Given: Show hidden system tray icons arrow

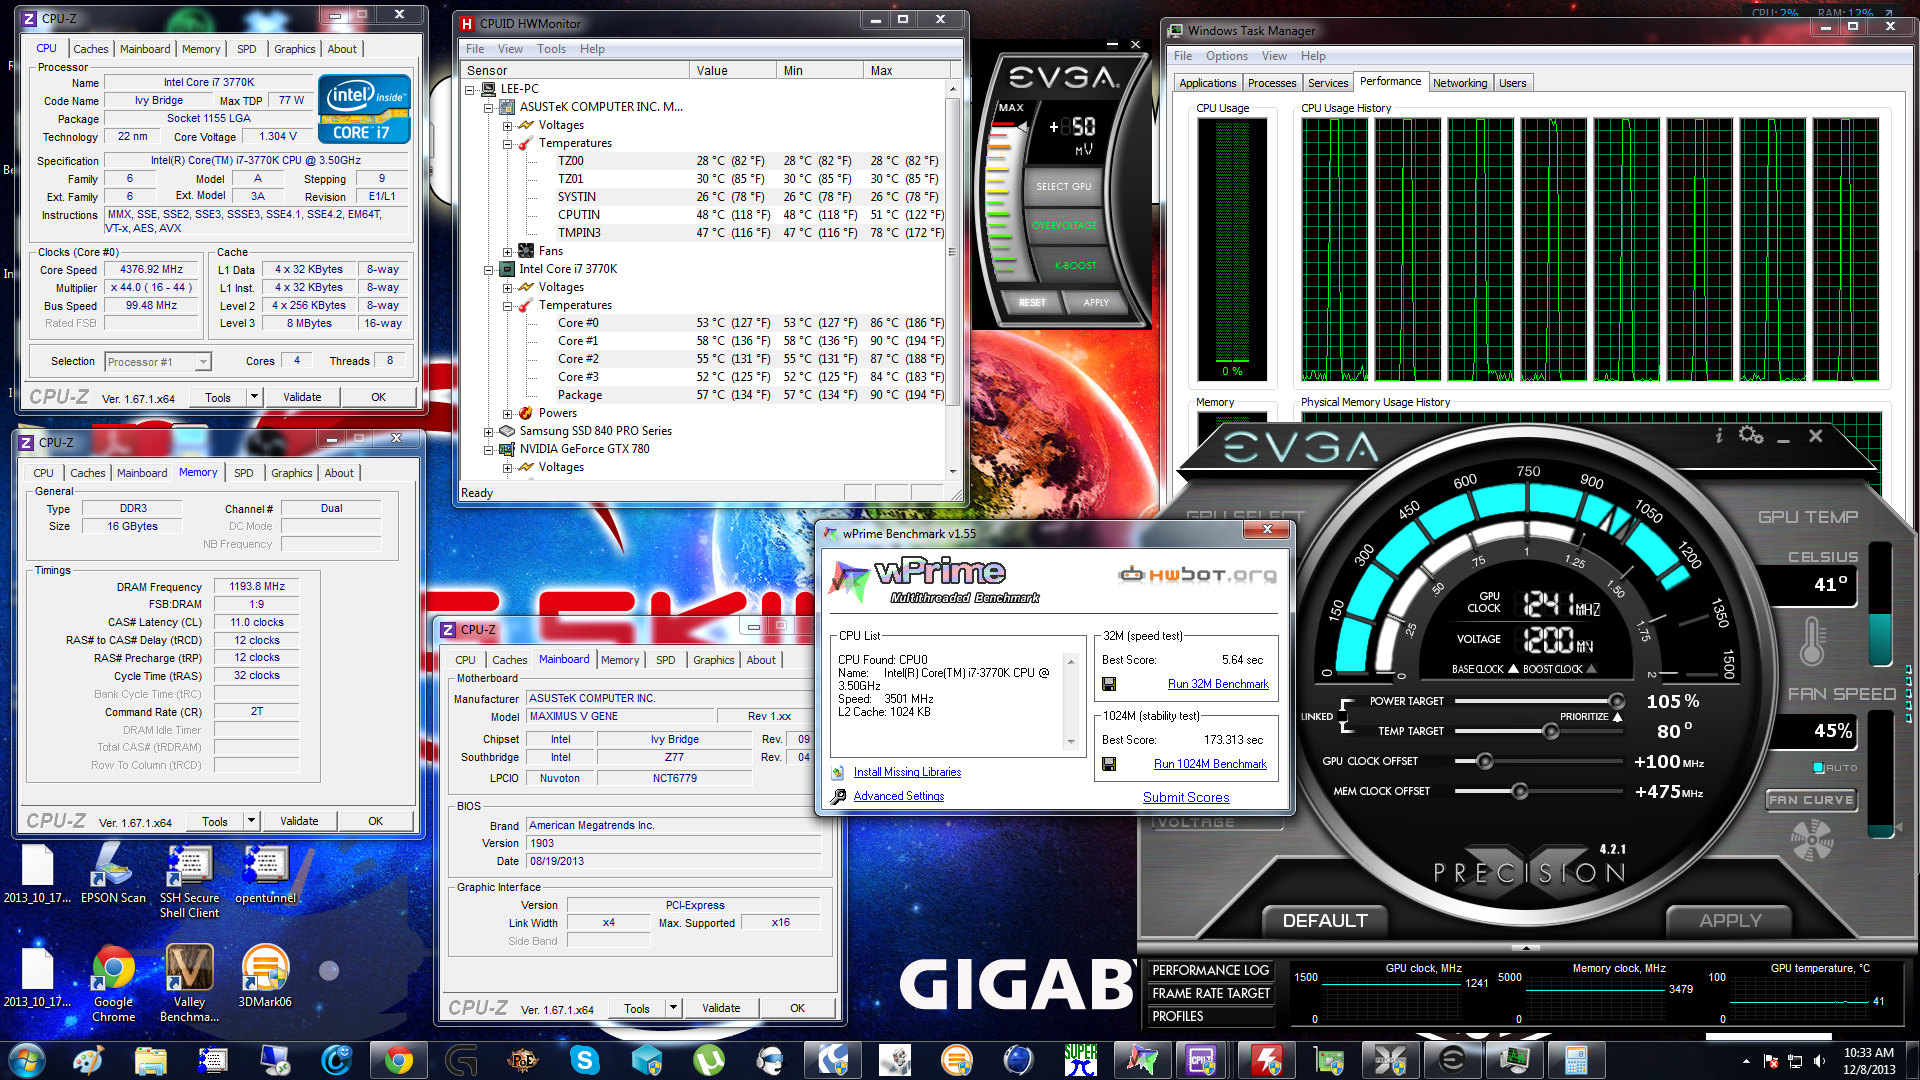Looking at the screenshot, I should click(1746, 1061).
